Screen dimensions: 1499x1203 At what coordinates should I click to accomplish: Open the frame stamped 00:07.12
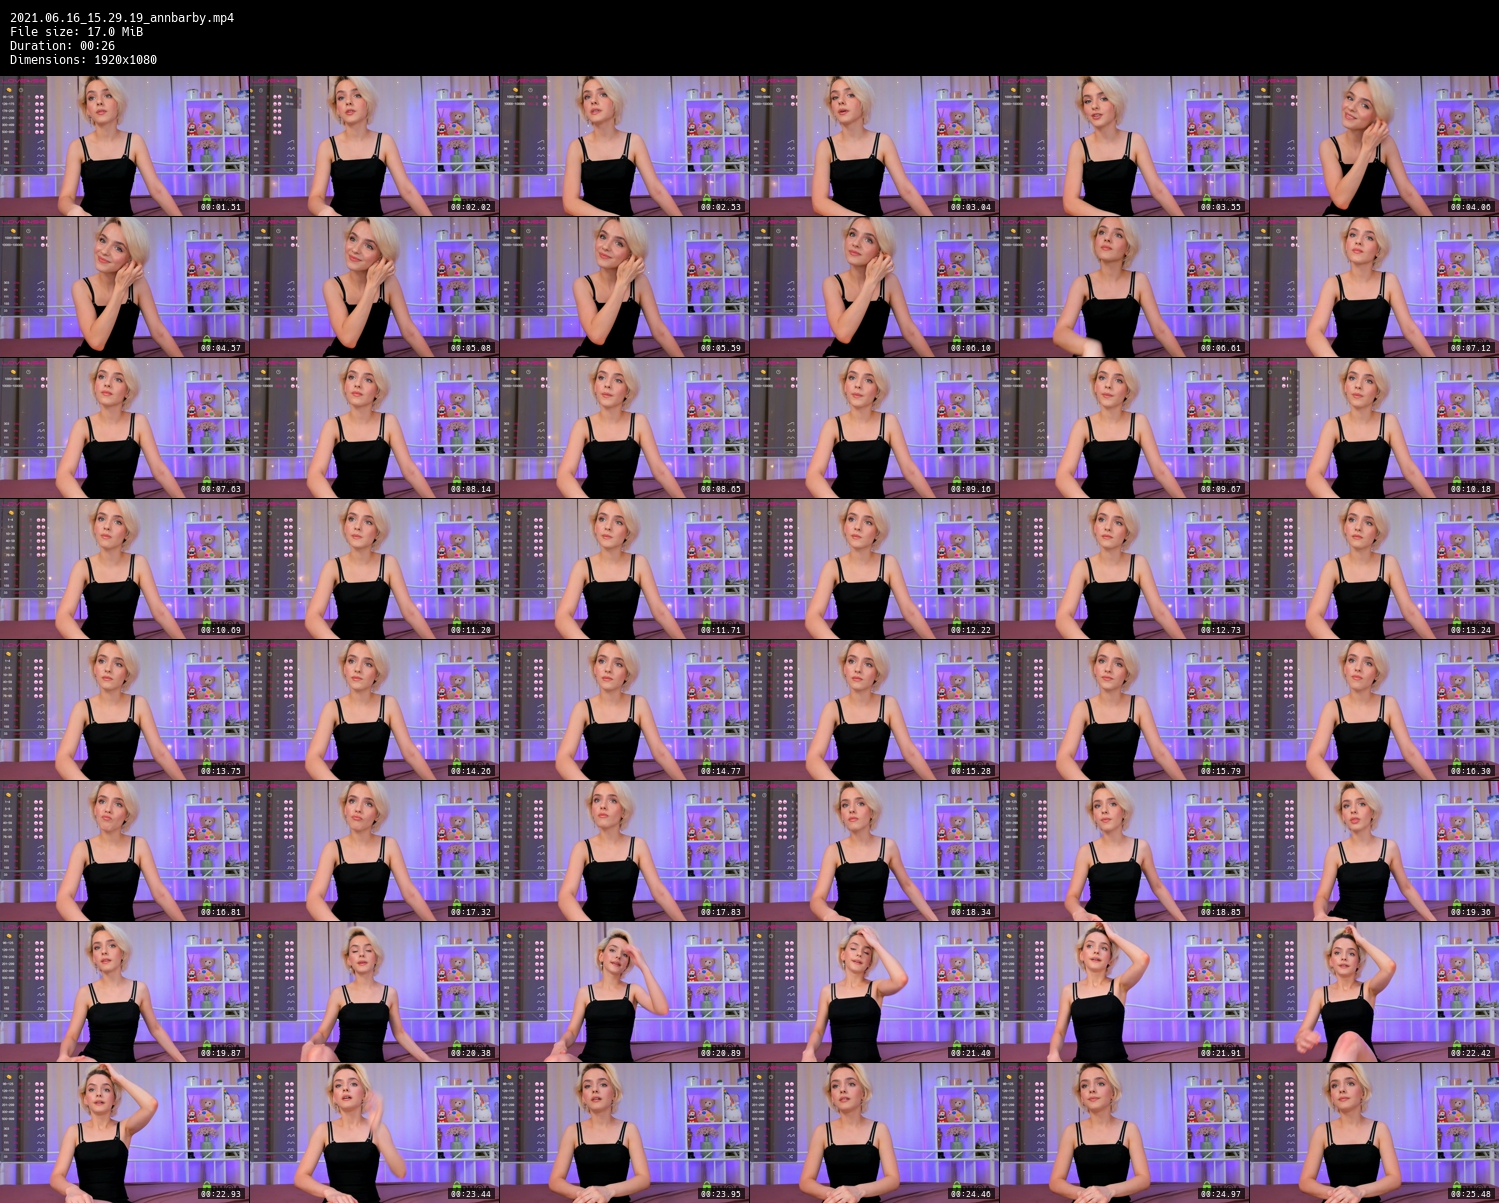1374,287
